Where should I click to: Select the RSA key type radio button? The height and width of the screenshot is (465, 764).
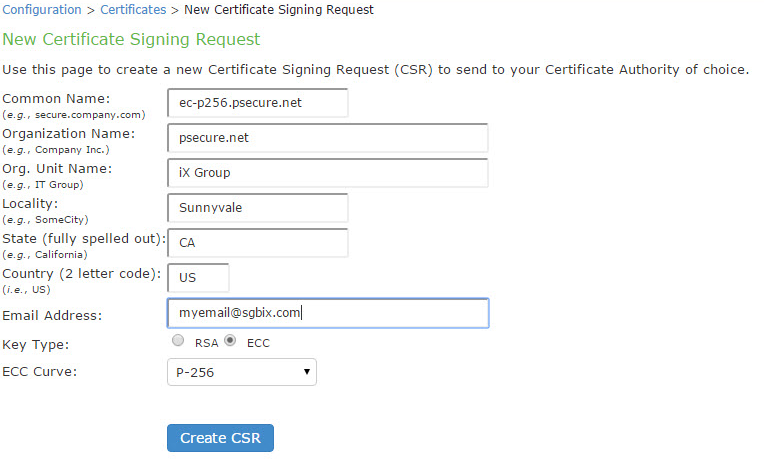tap(178, 341)
